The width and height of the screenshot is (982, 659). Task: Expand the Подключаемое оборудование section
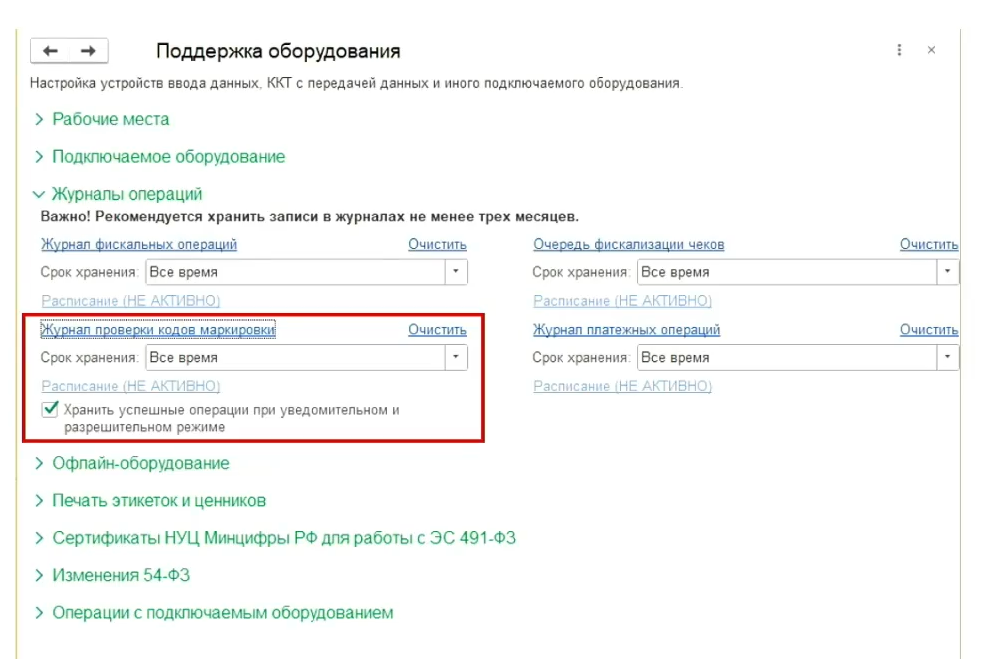tap(168, 157)
